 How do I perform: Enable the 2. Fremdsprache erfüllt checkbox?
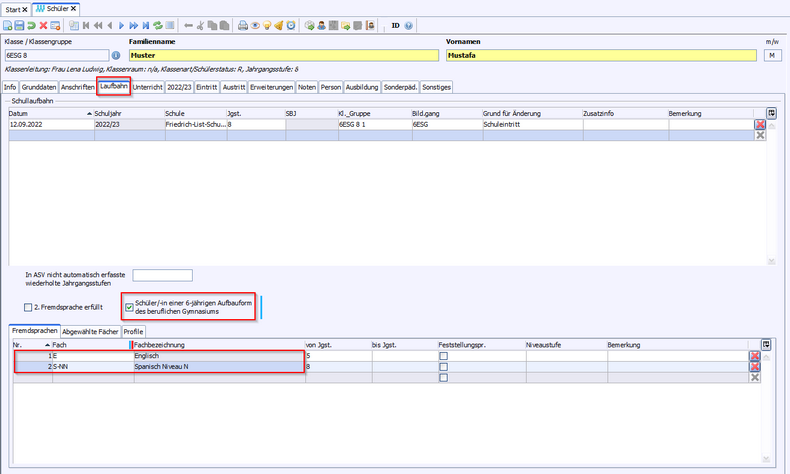tap(28, 307)
